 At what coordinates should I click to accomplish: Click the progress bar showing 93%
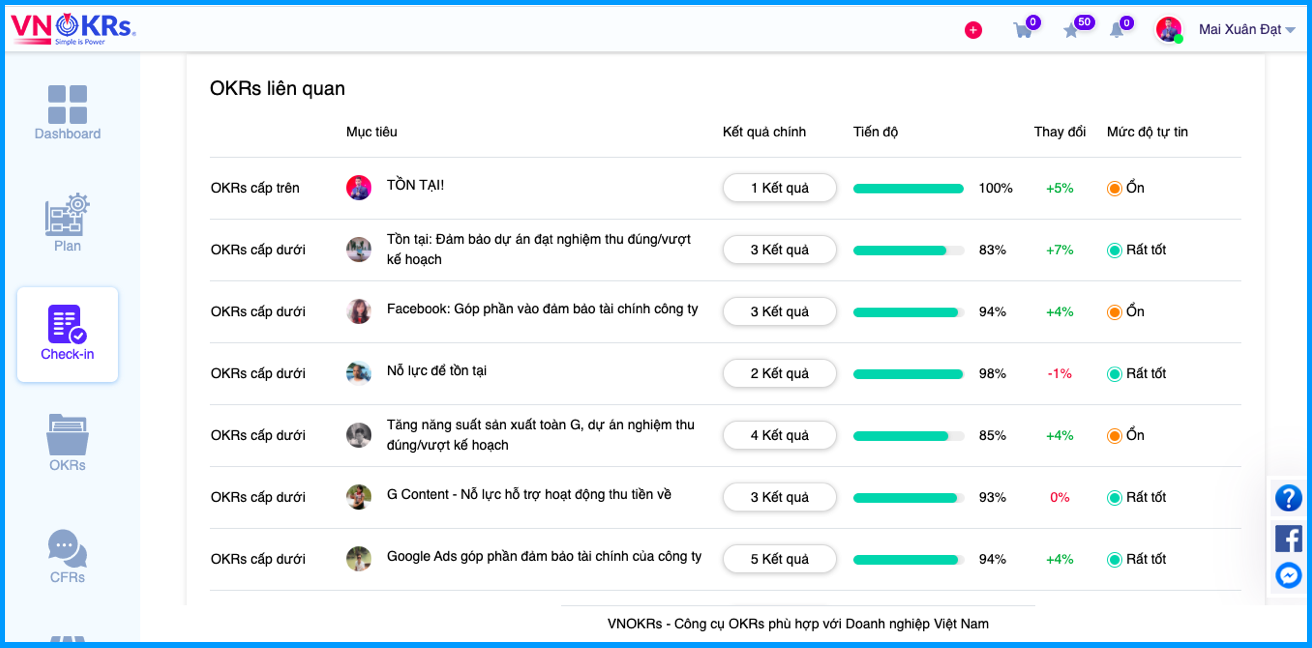pos(909,498)
